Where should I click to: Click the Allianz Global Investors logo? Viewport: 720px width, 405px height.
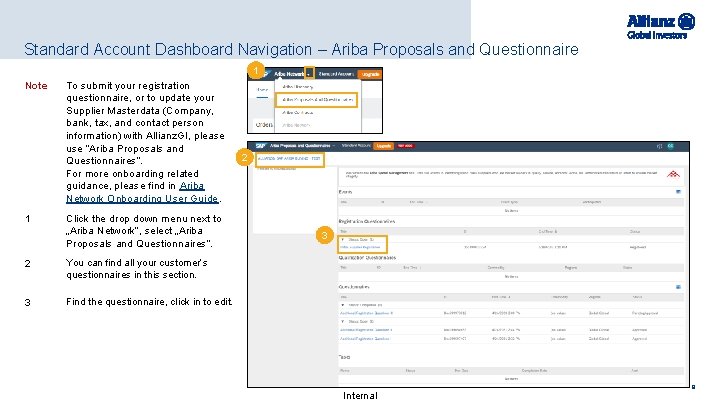(x=661, y=26)
